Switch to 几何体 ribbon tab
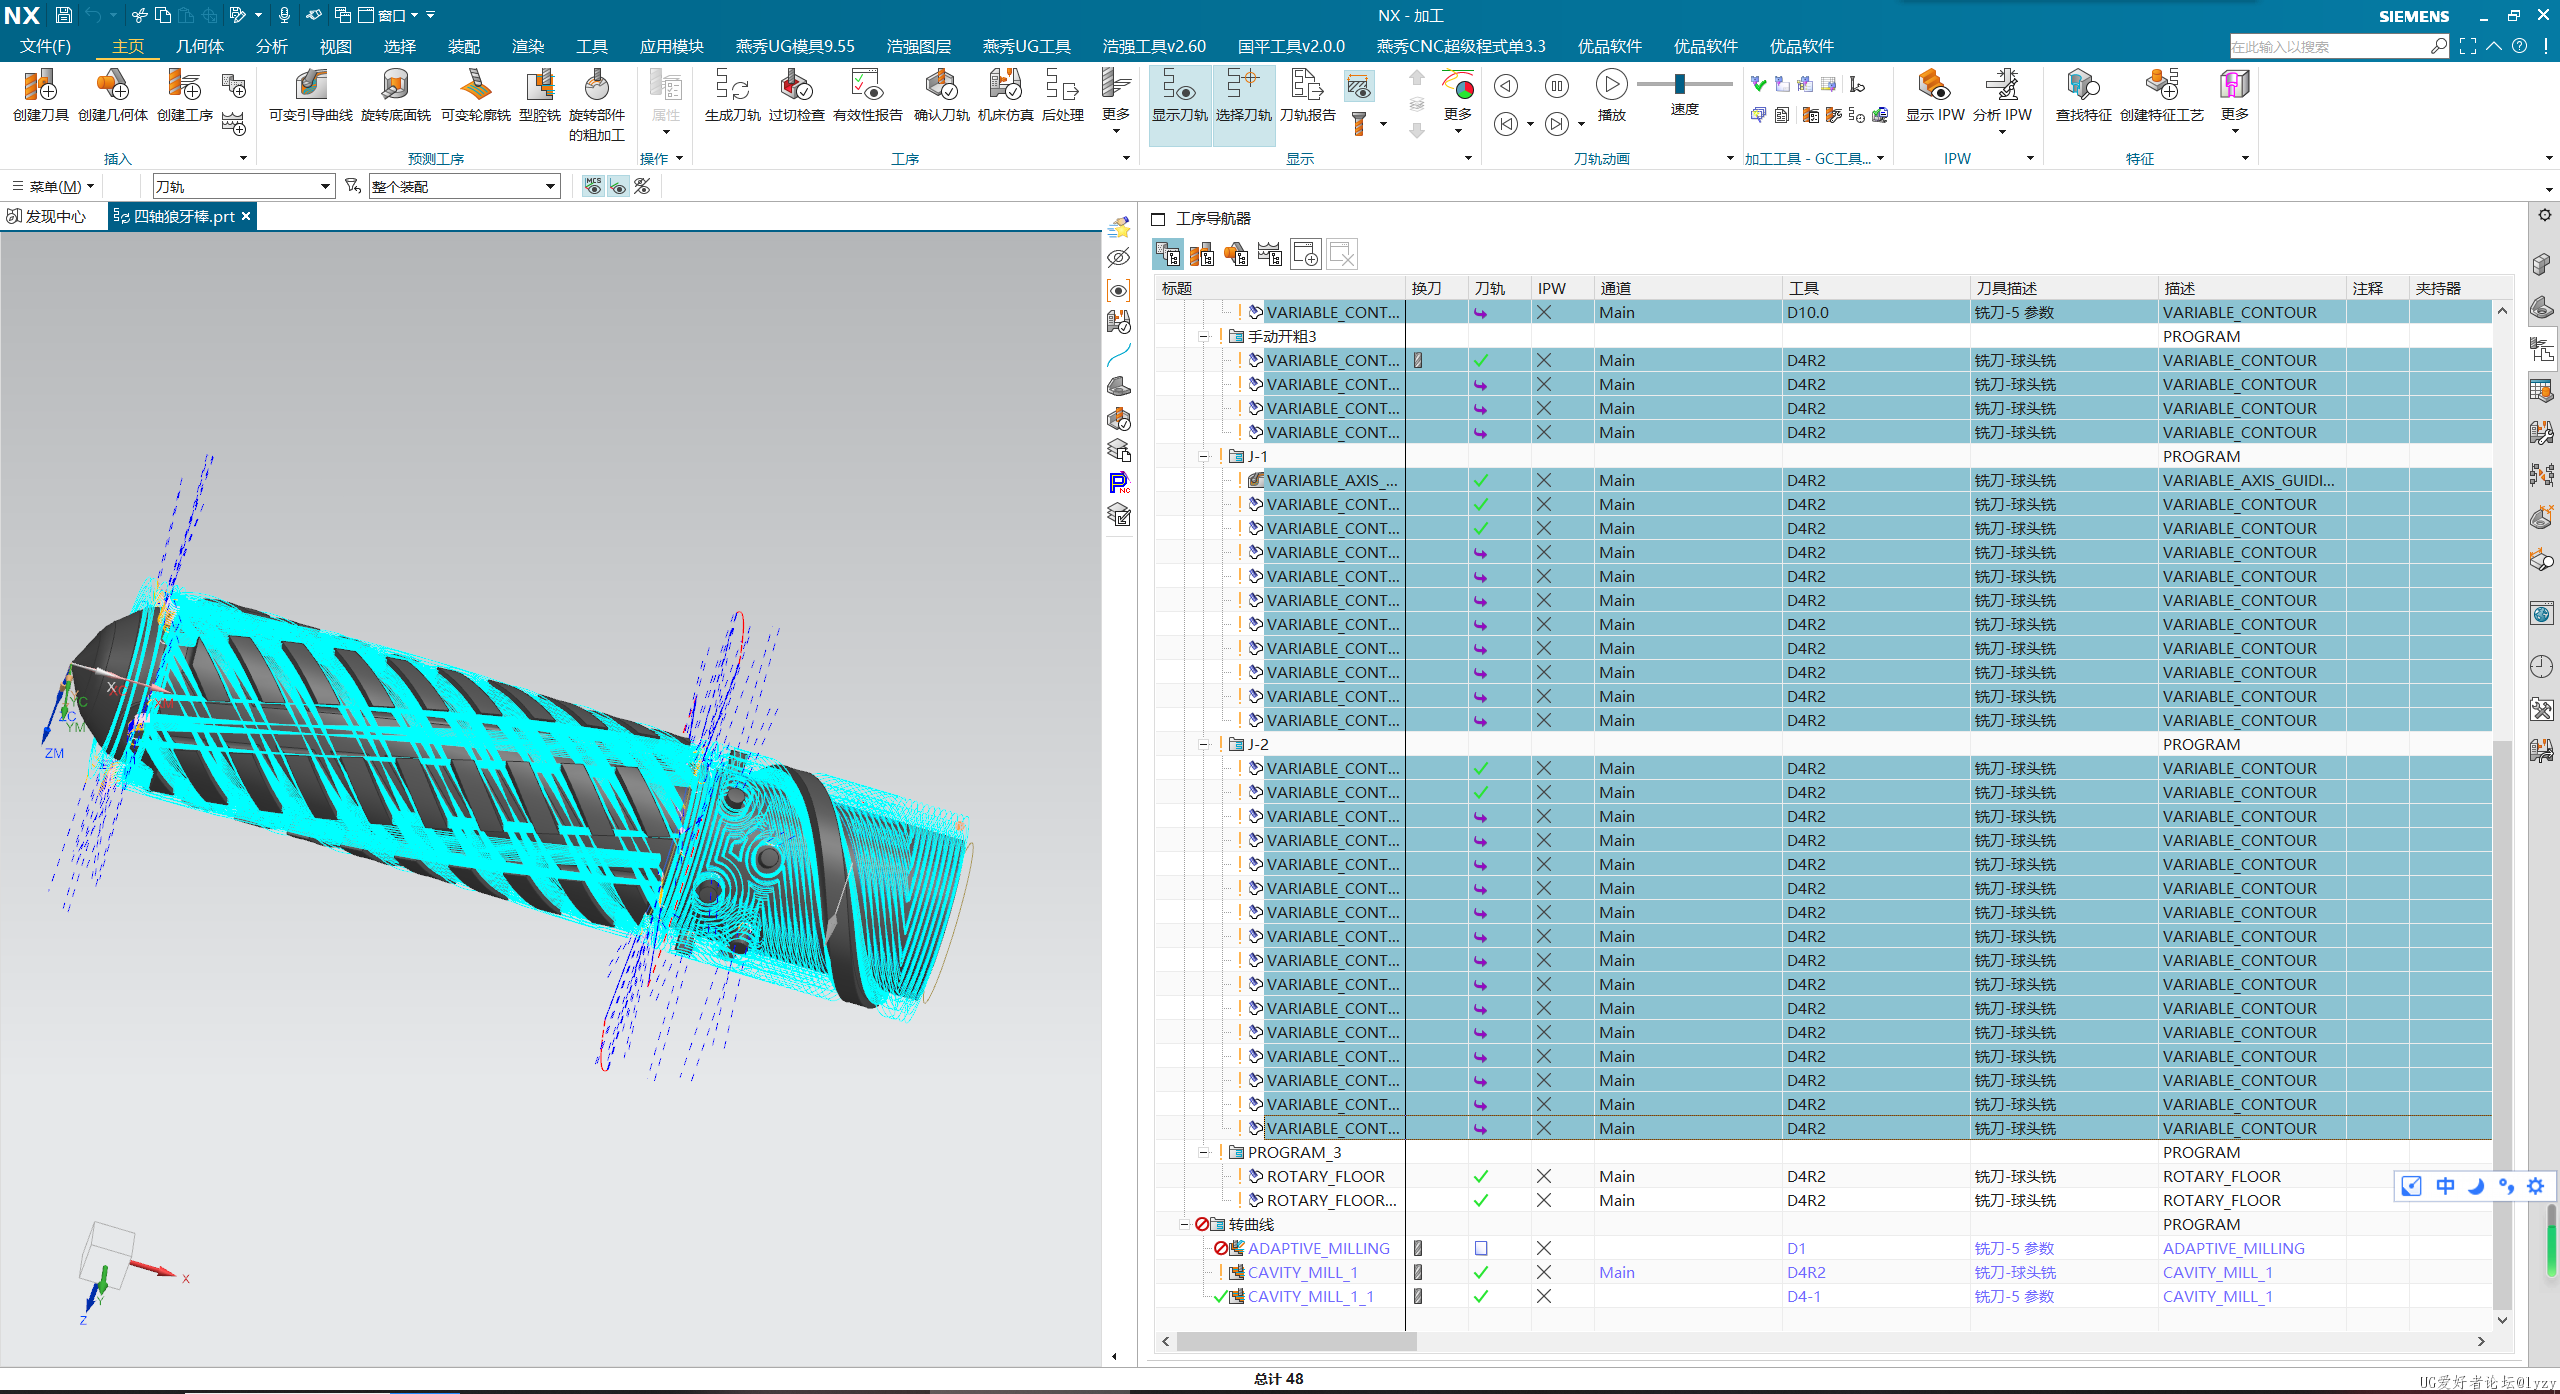 (x=200, y=46)
